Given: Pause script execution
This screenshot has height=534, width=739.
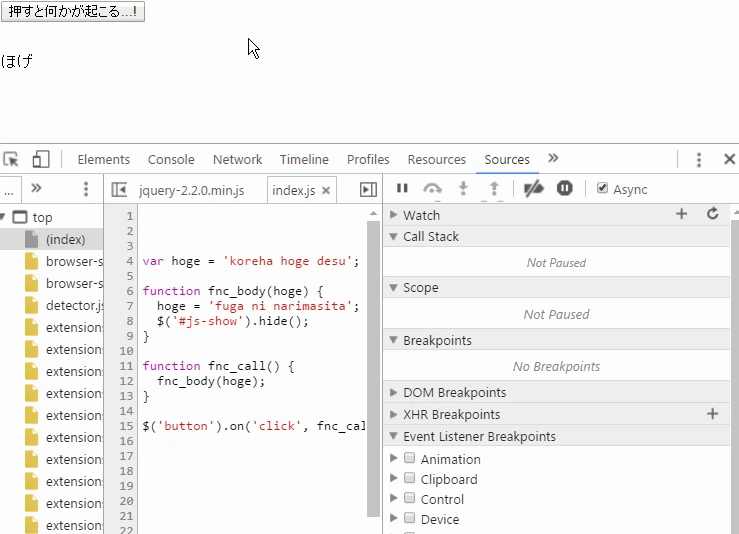Looking at the screenshot, I should (x=402, y=189).
